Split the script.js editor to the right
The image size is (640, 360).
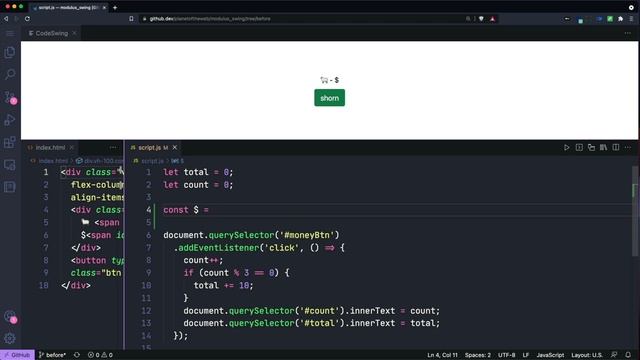point(616,147)
